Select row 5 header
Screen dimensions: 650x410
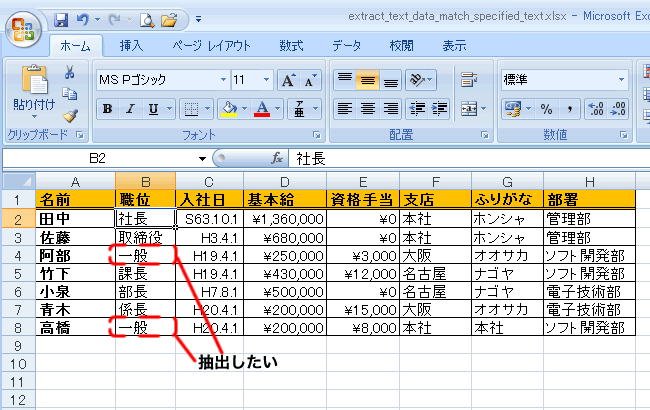(18, 274)
